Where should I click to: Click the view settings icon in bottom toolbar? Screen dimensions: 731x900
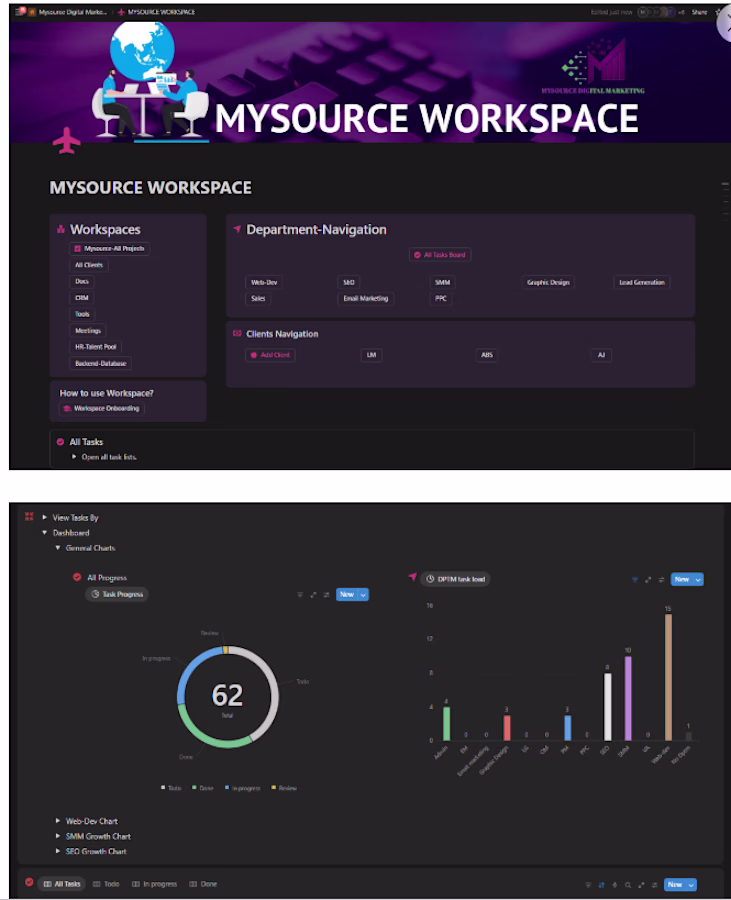pyautogui.click(x=654, y=885)
